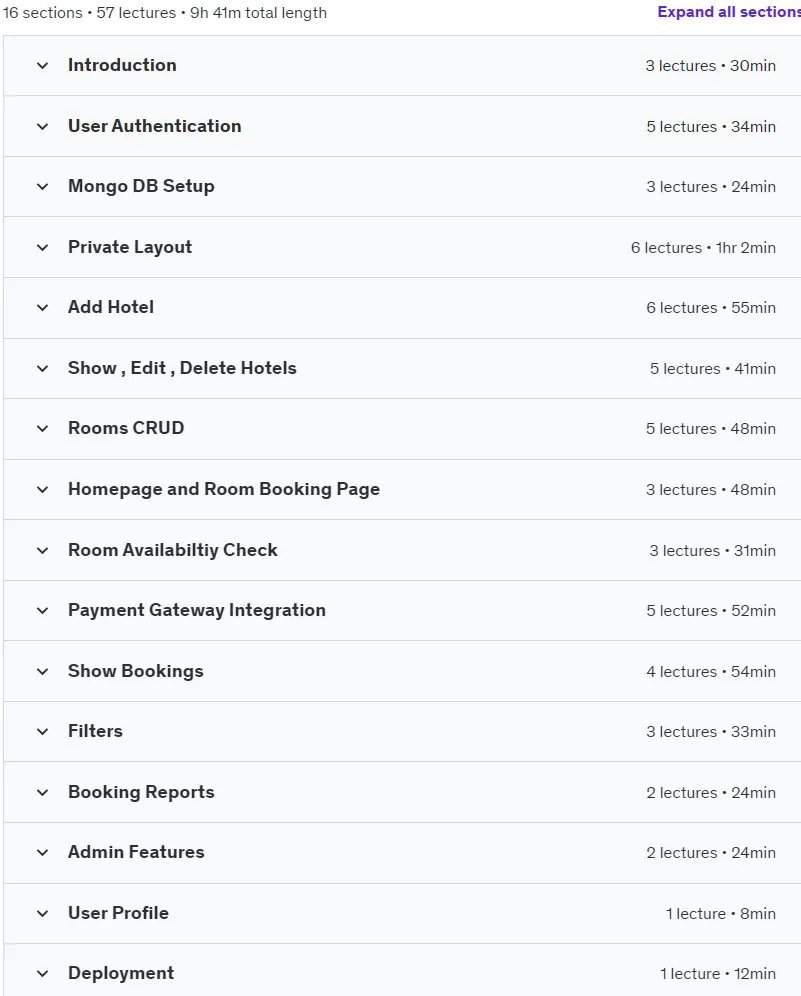Expand the Booking Reports chevron
801x996 pixels.
43,793
